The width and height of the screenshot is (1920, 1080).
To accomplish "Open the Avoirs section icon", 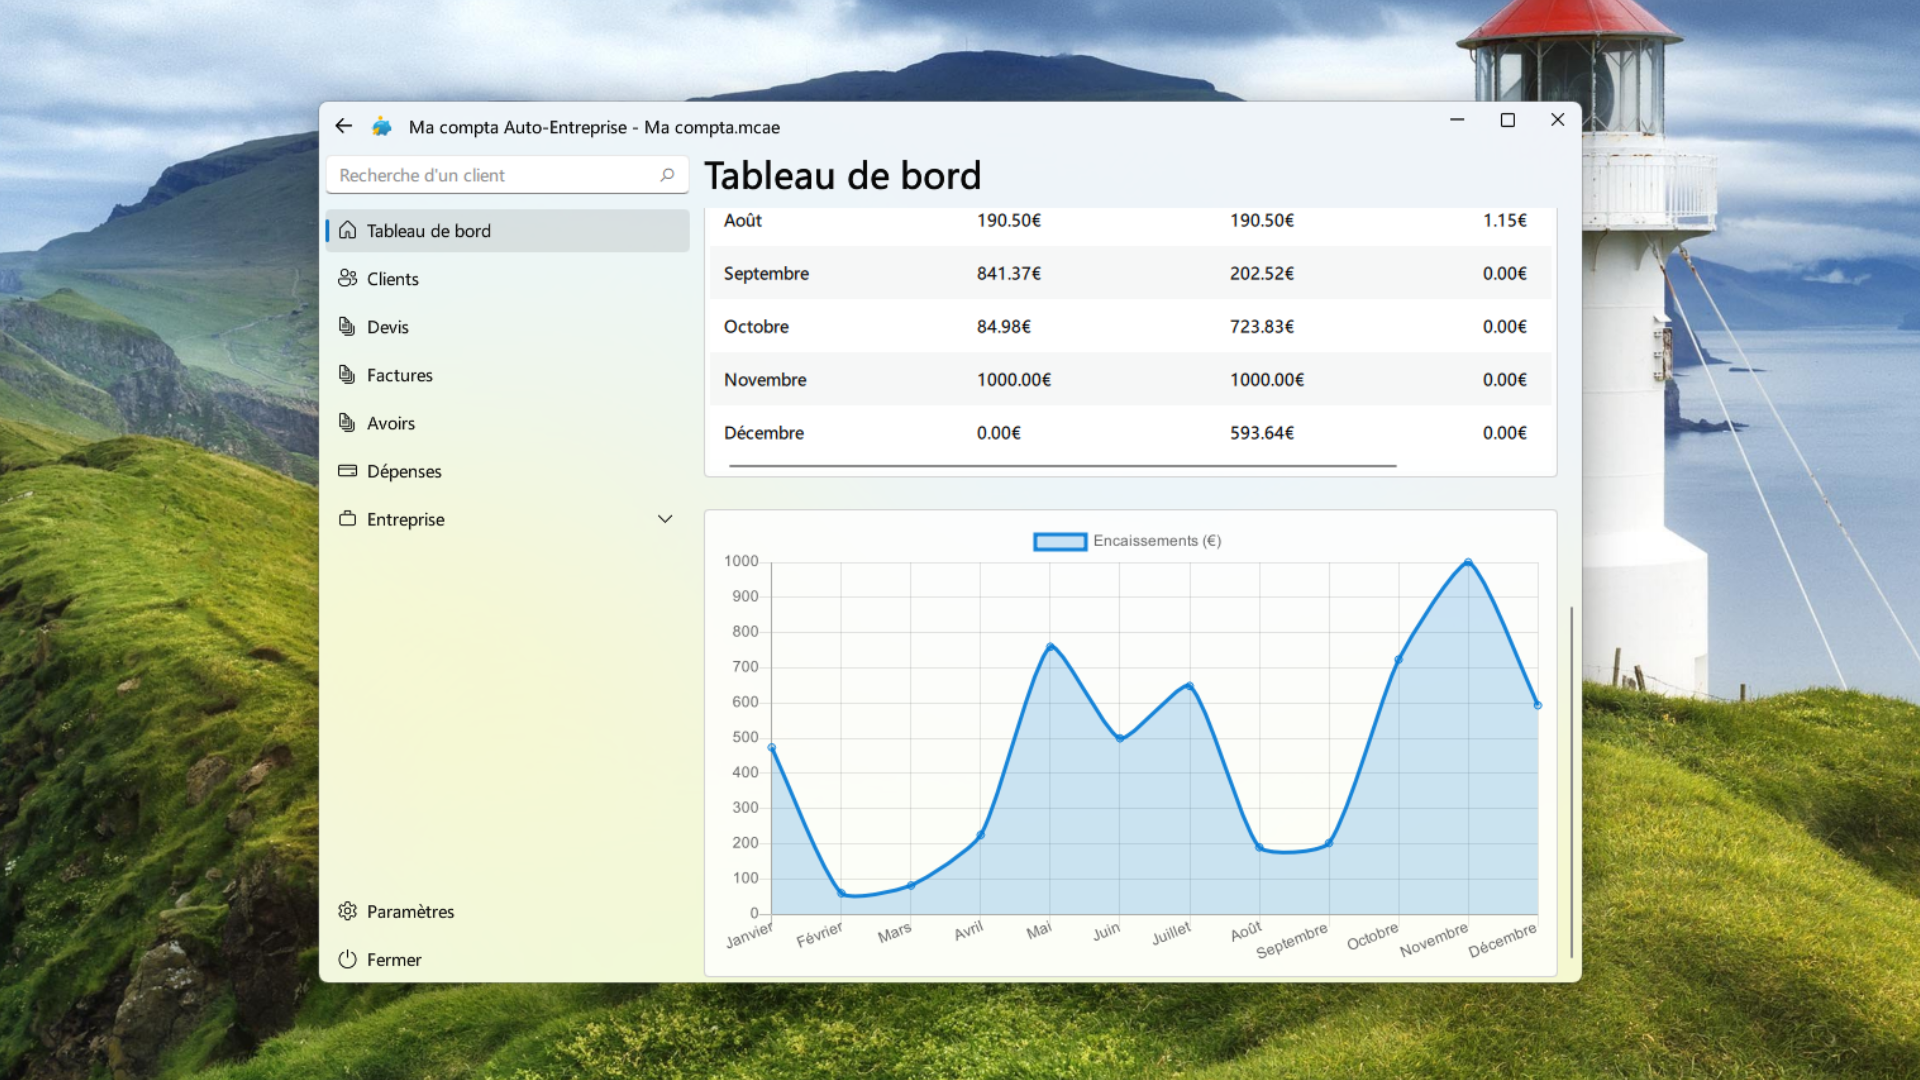I will point(347,422).
